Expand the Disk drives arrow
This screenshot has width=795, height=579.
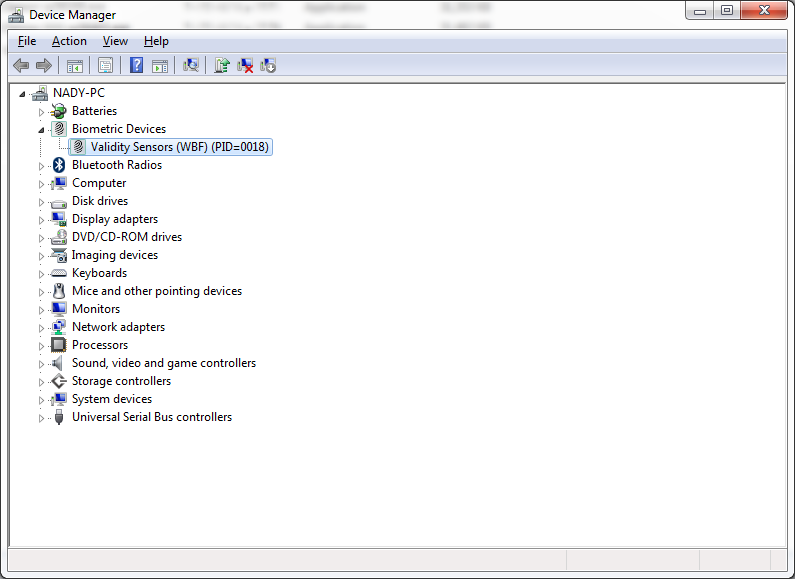coord(41,202)
